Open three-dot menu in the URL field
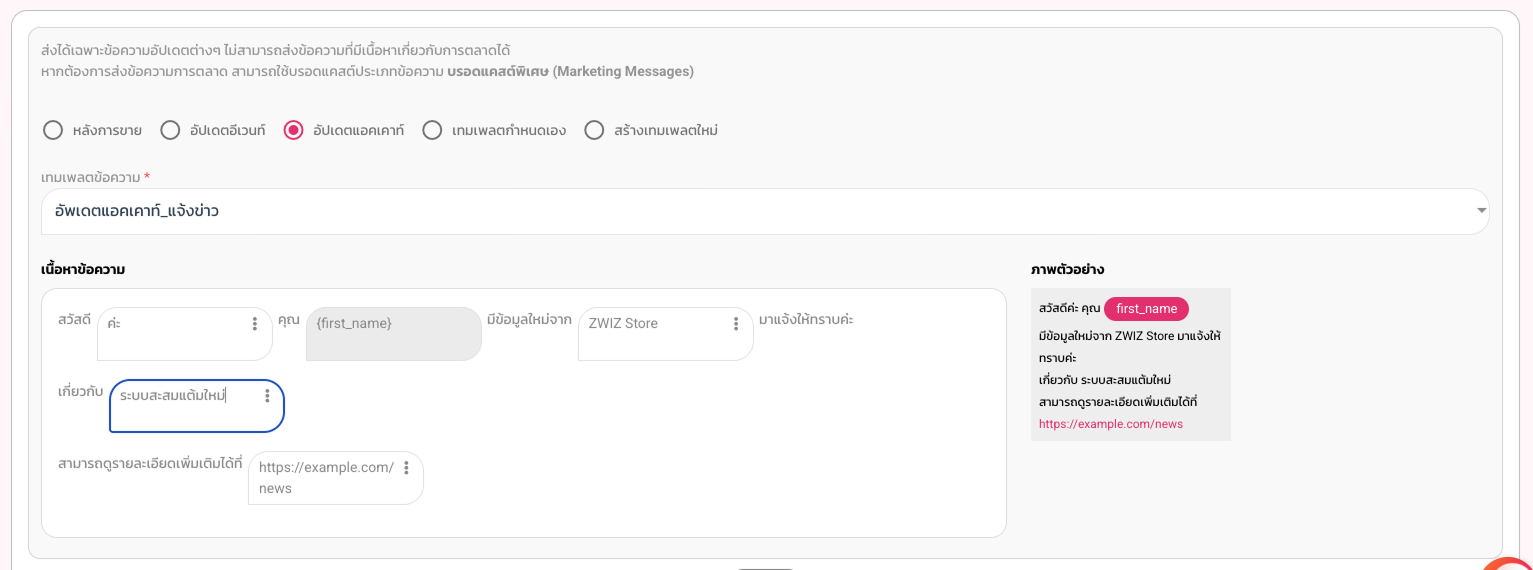The image size is (1533, 570). click(x=406, y=468)
